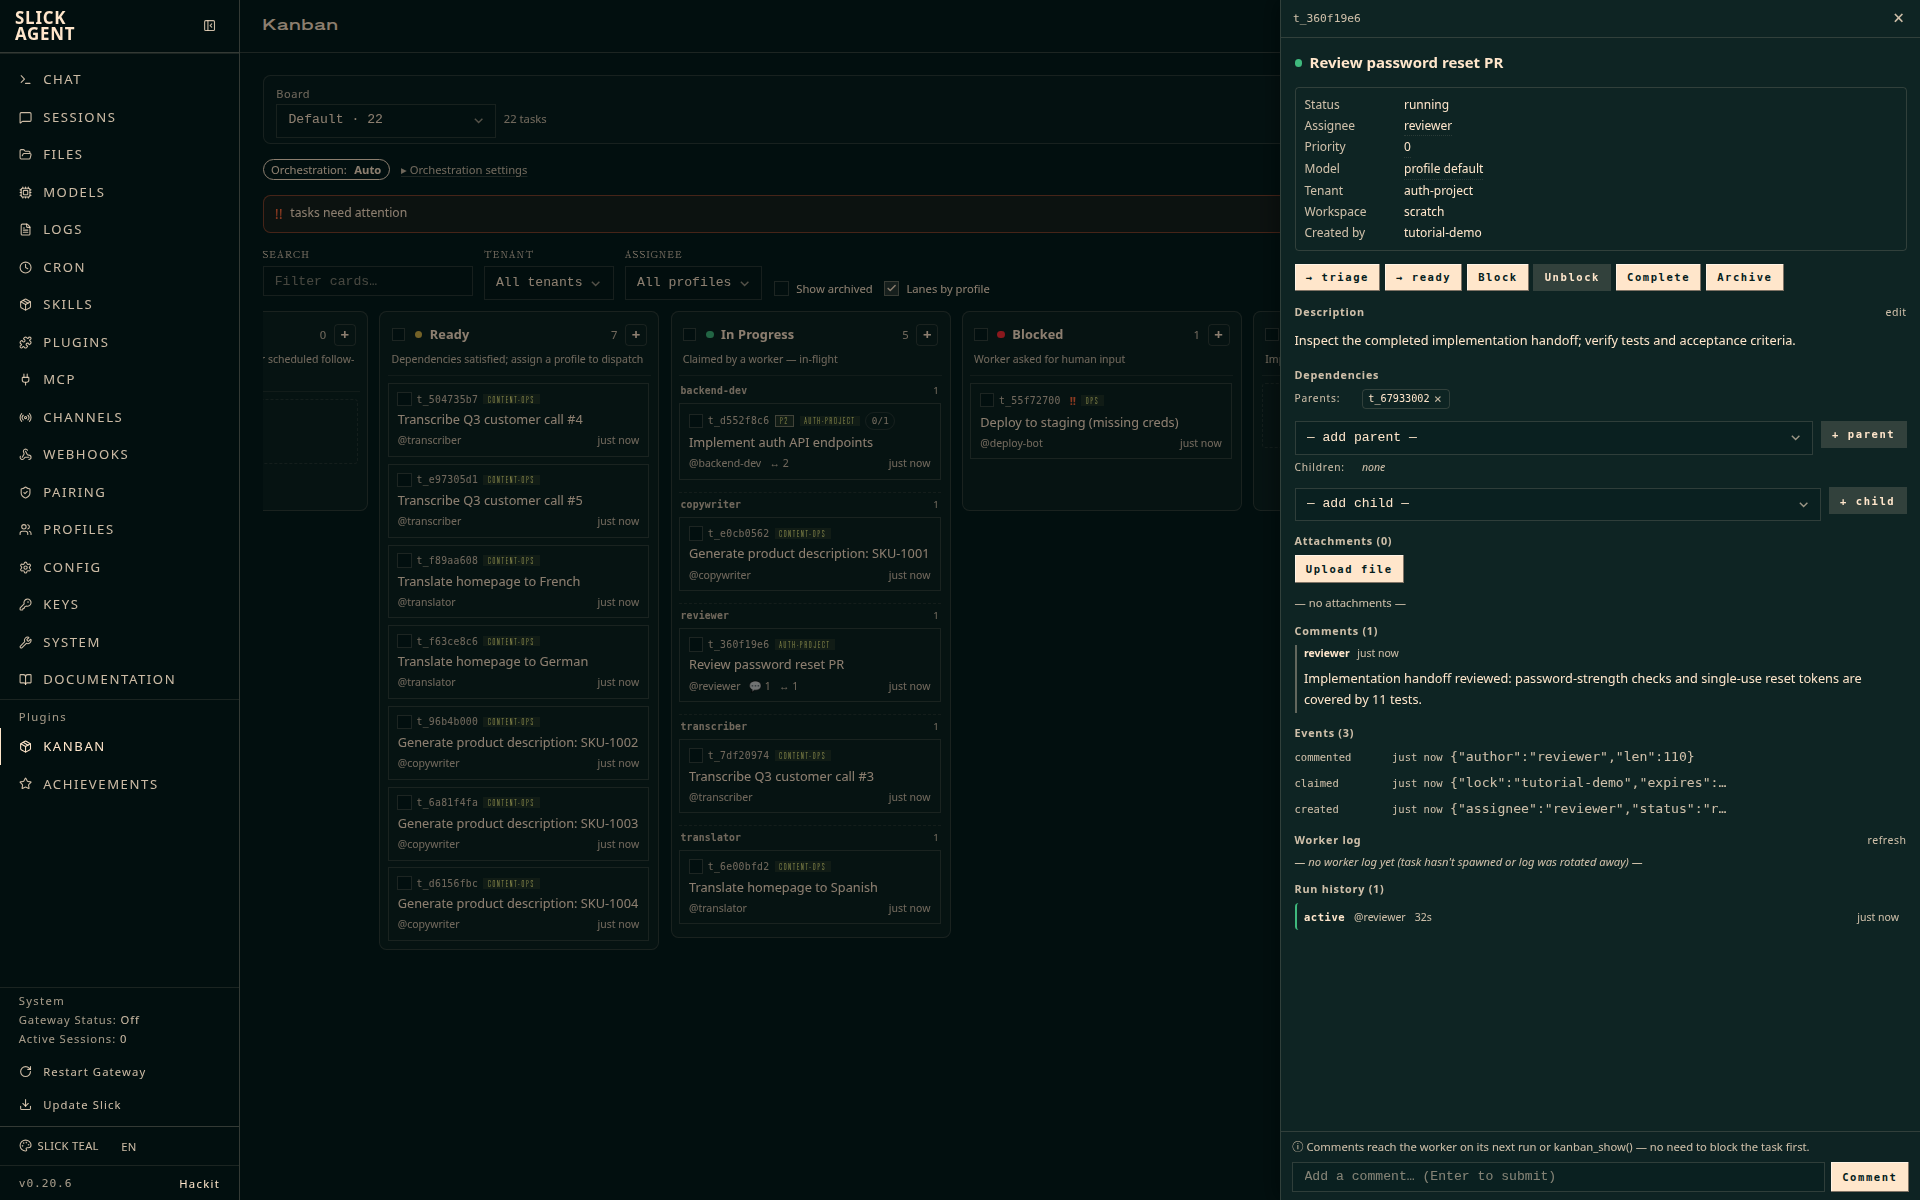
Task: Focus the Filter cards search field
Action: [x=367, y=282]
